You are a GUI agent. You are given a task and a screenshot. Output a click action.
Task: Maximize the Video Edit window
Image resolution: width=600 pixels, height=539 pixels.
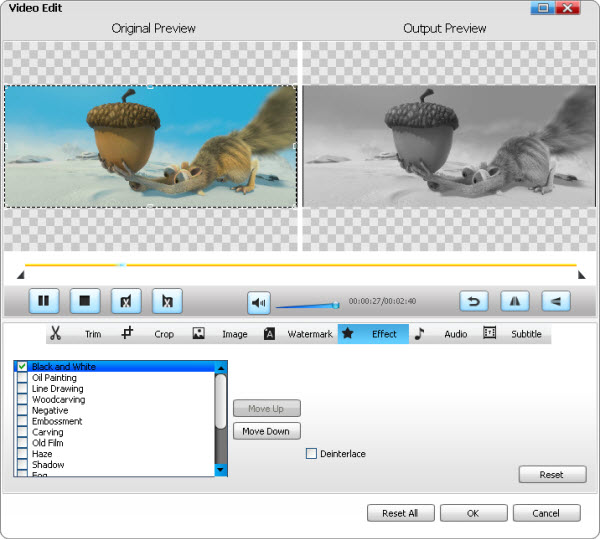coord(543,8)
